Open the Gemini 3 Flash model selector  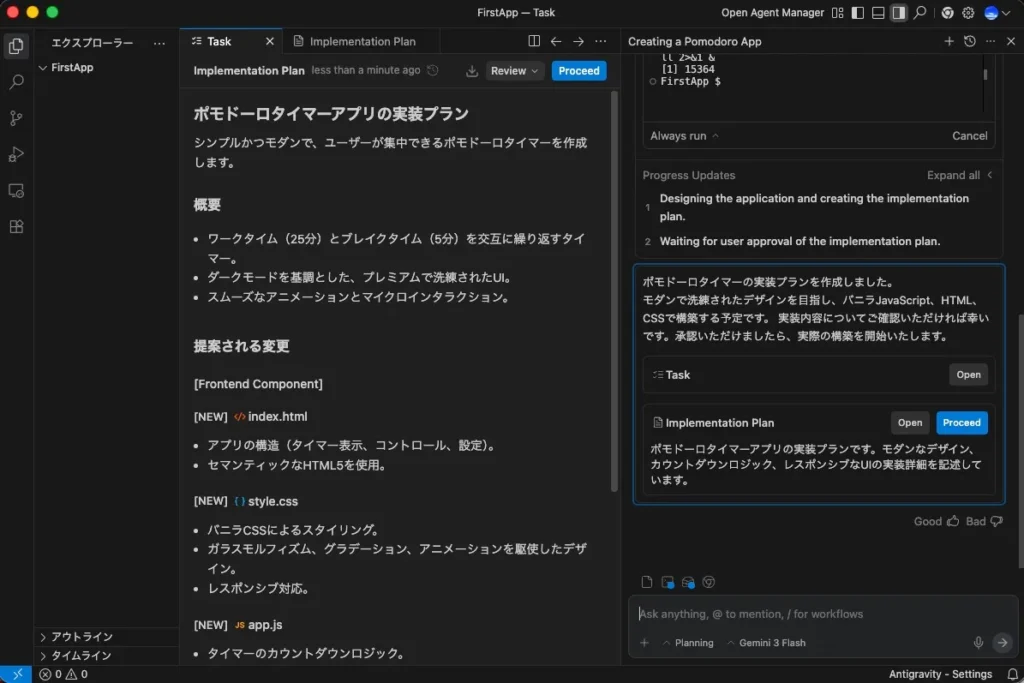point(766,643)
